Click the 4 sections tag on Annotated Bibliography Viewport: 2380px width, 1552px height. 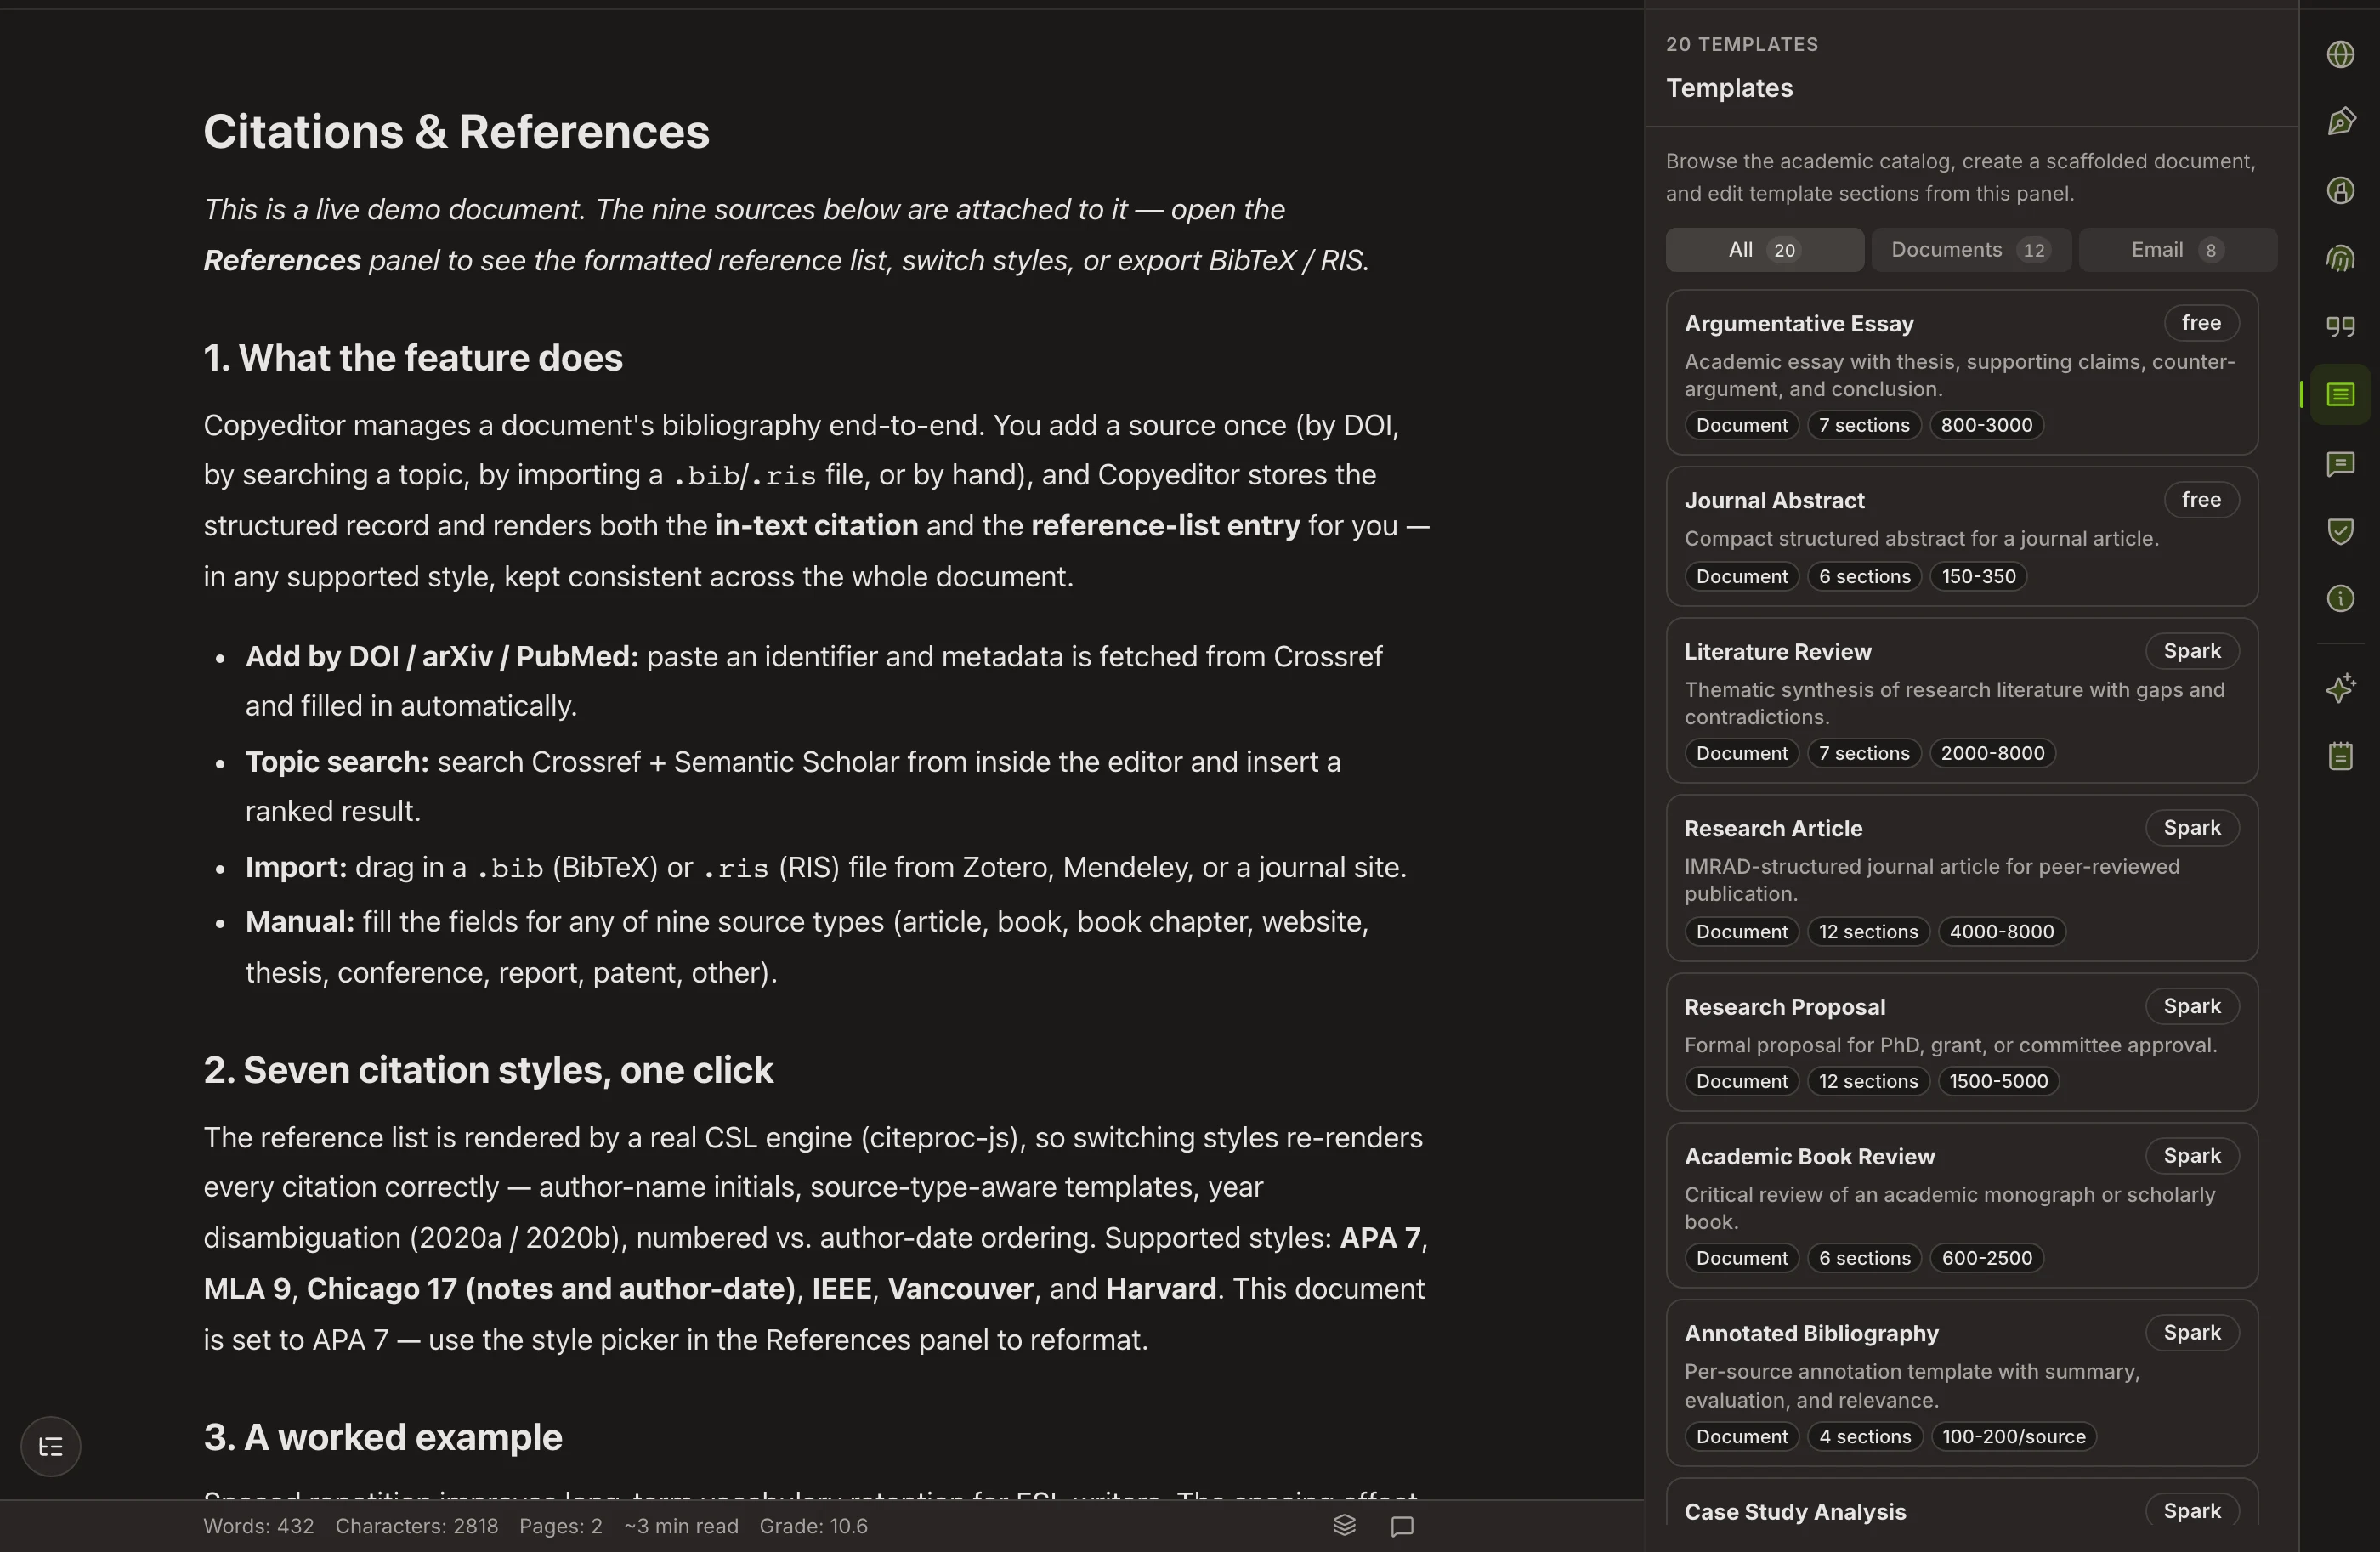click(x=1864, y=1436)
